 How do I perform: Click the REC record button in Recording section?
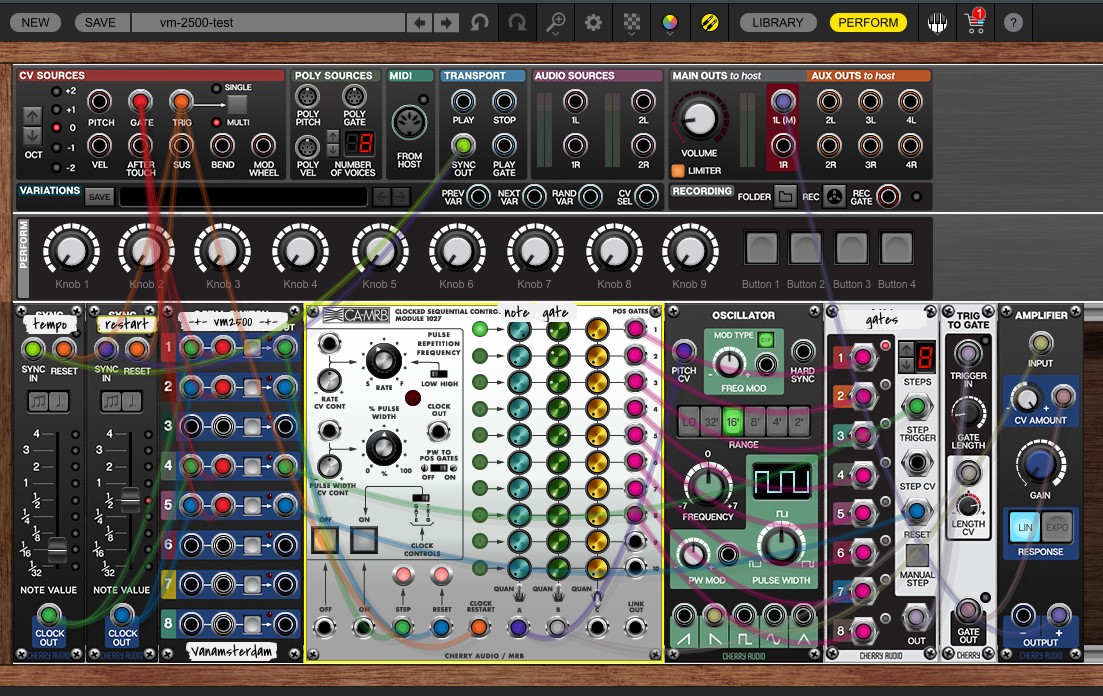(x=834, y=196)
